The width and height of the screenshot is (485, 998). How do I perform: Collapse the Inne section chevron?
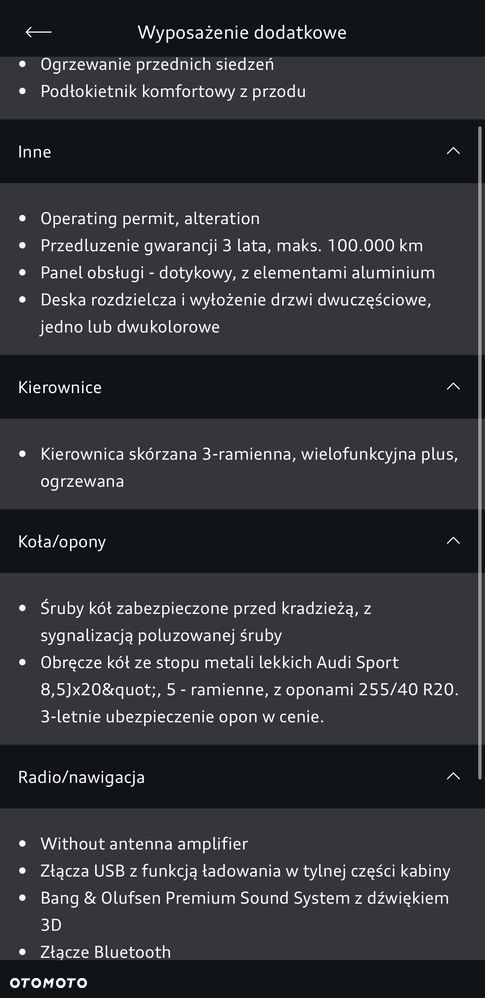(x=453, y=151)
